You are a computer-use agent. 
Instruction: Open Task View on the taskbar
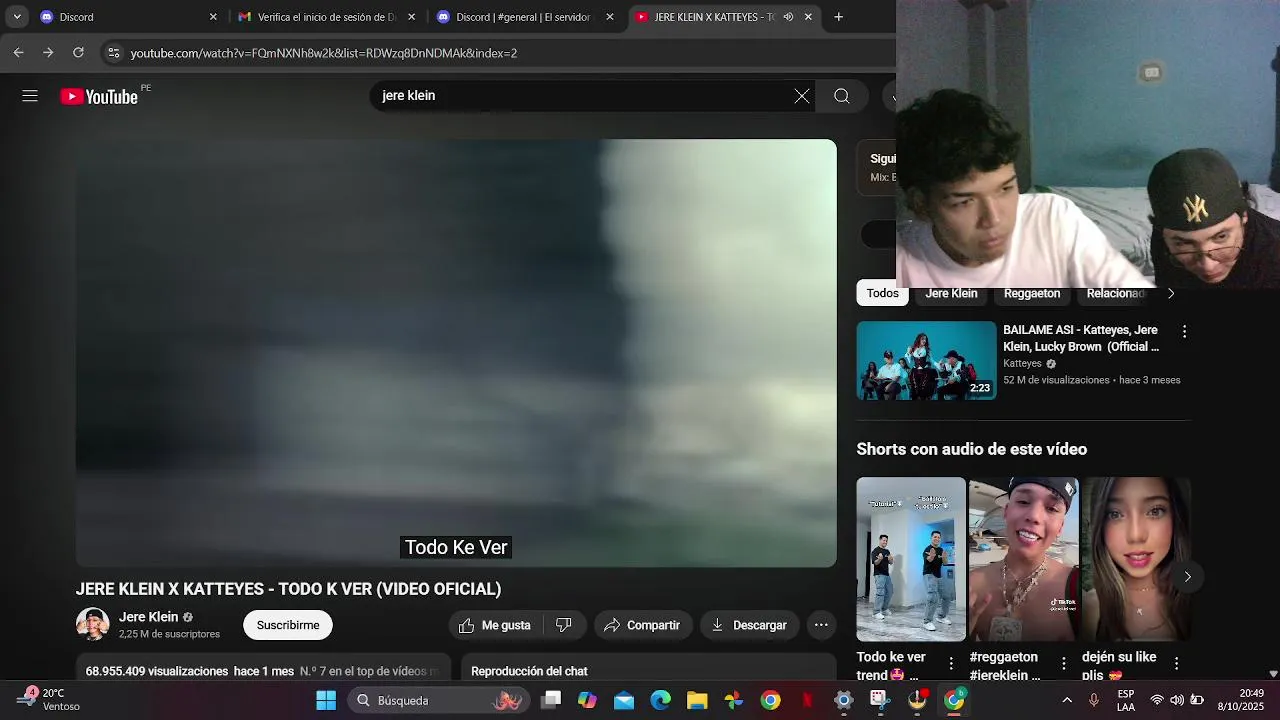pyautogui.click(x=551, y=700)
